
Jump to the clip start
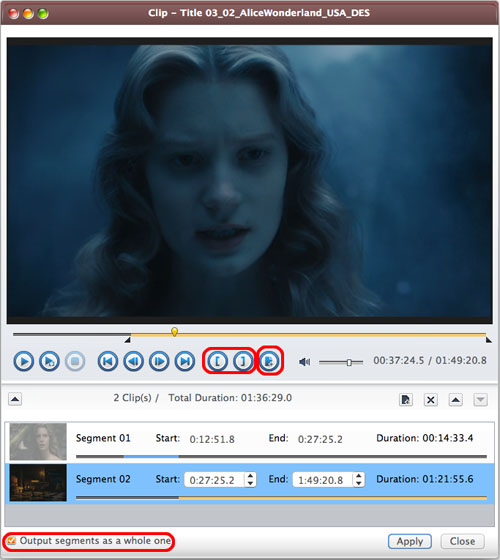click(108, 361)
